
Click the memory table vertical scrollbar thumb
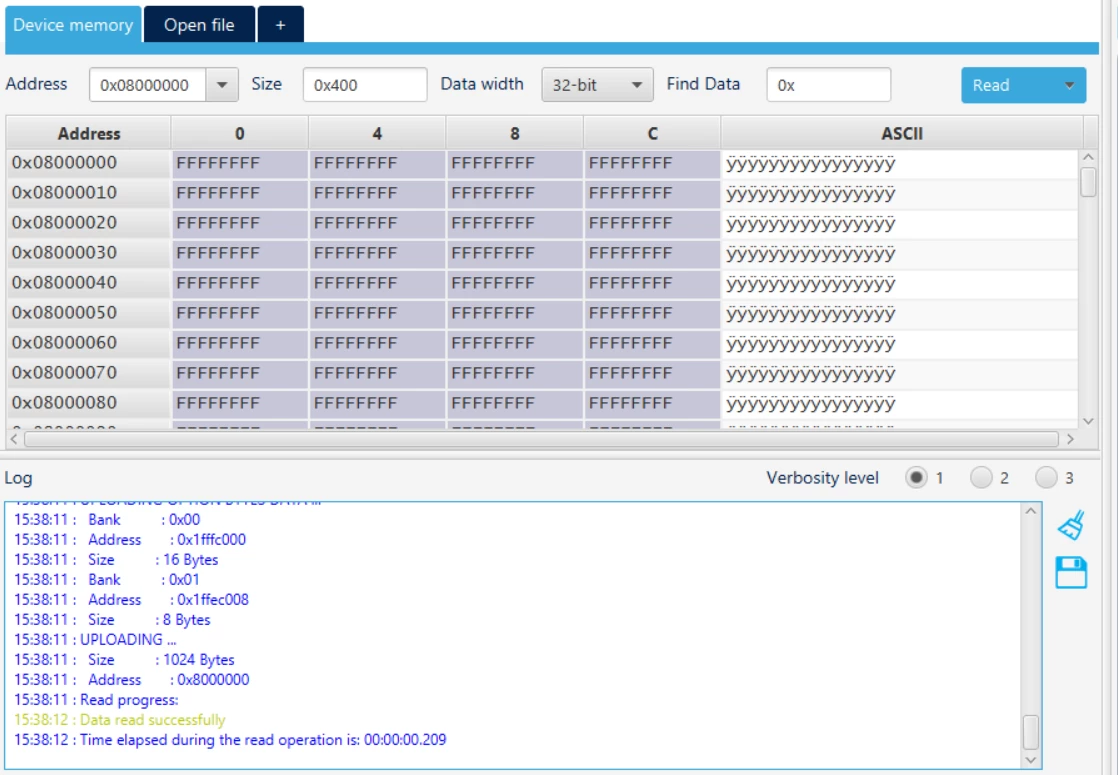[x=1088, y=181]
